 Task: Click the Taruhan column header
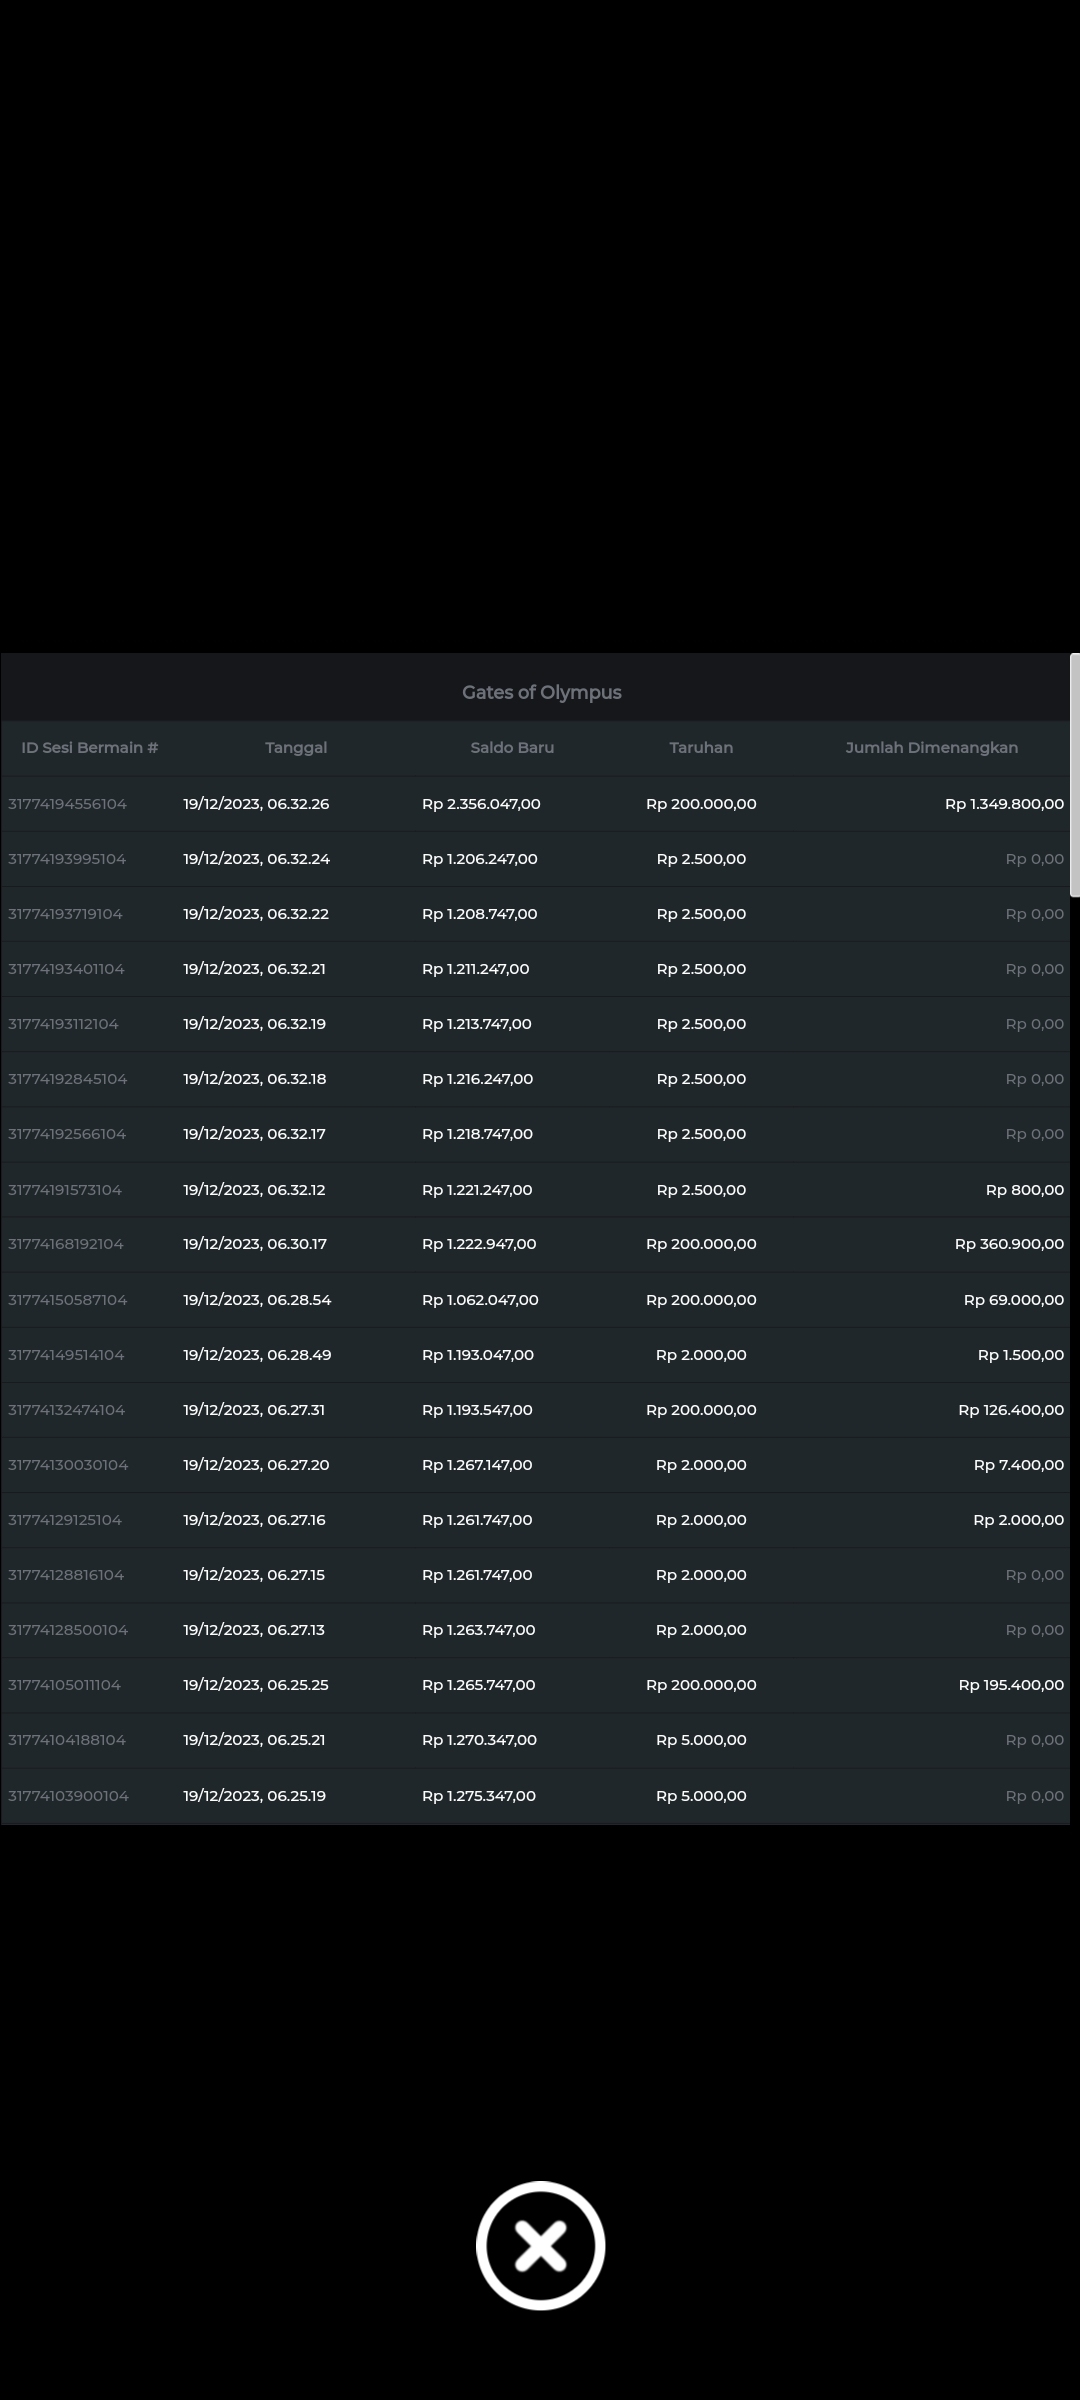[701, 748]
